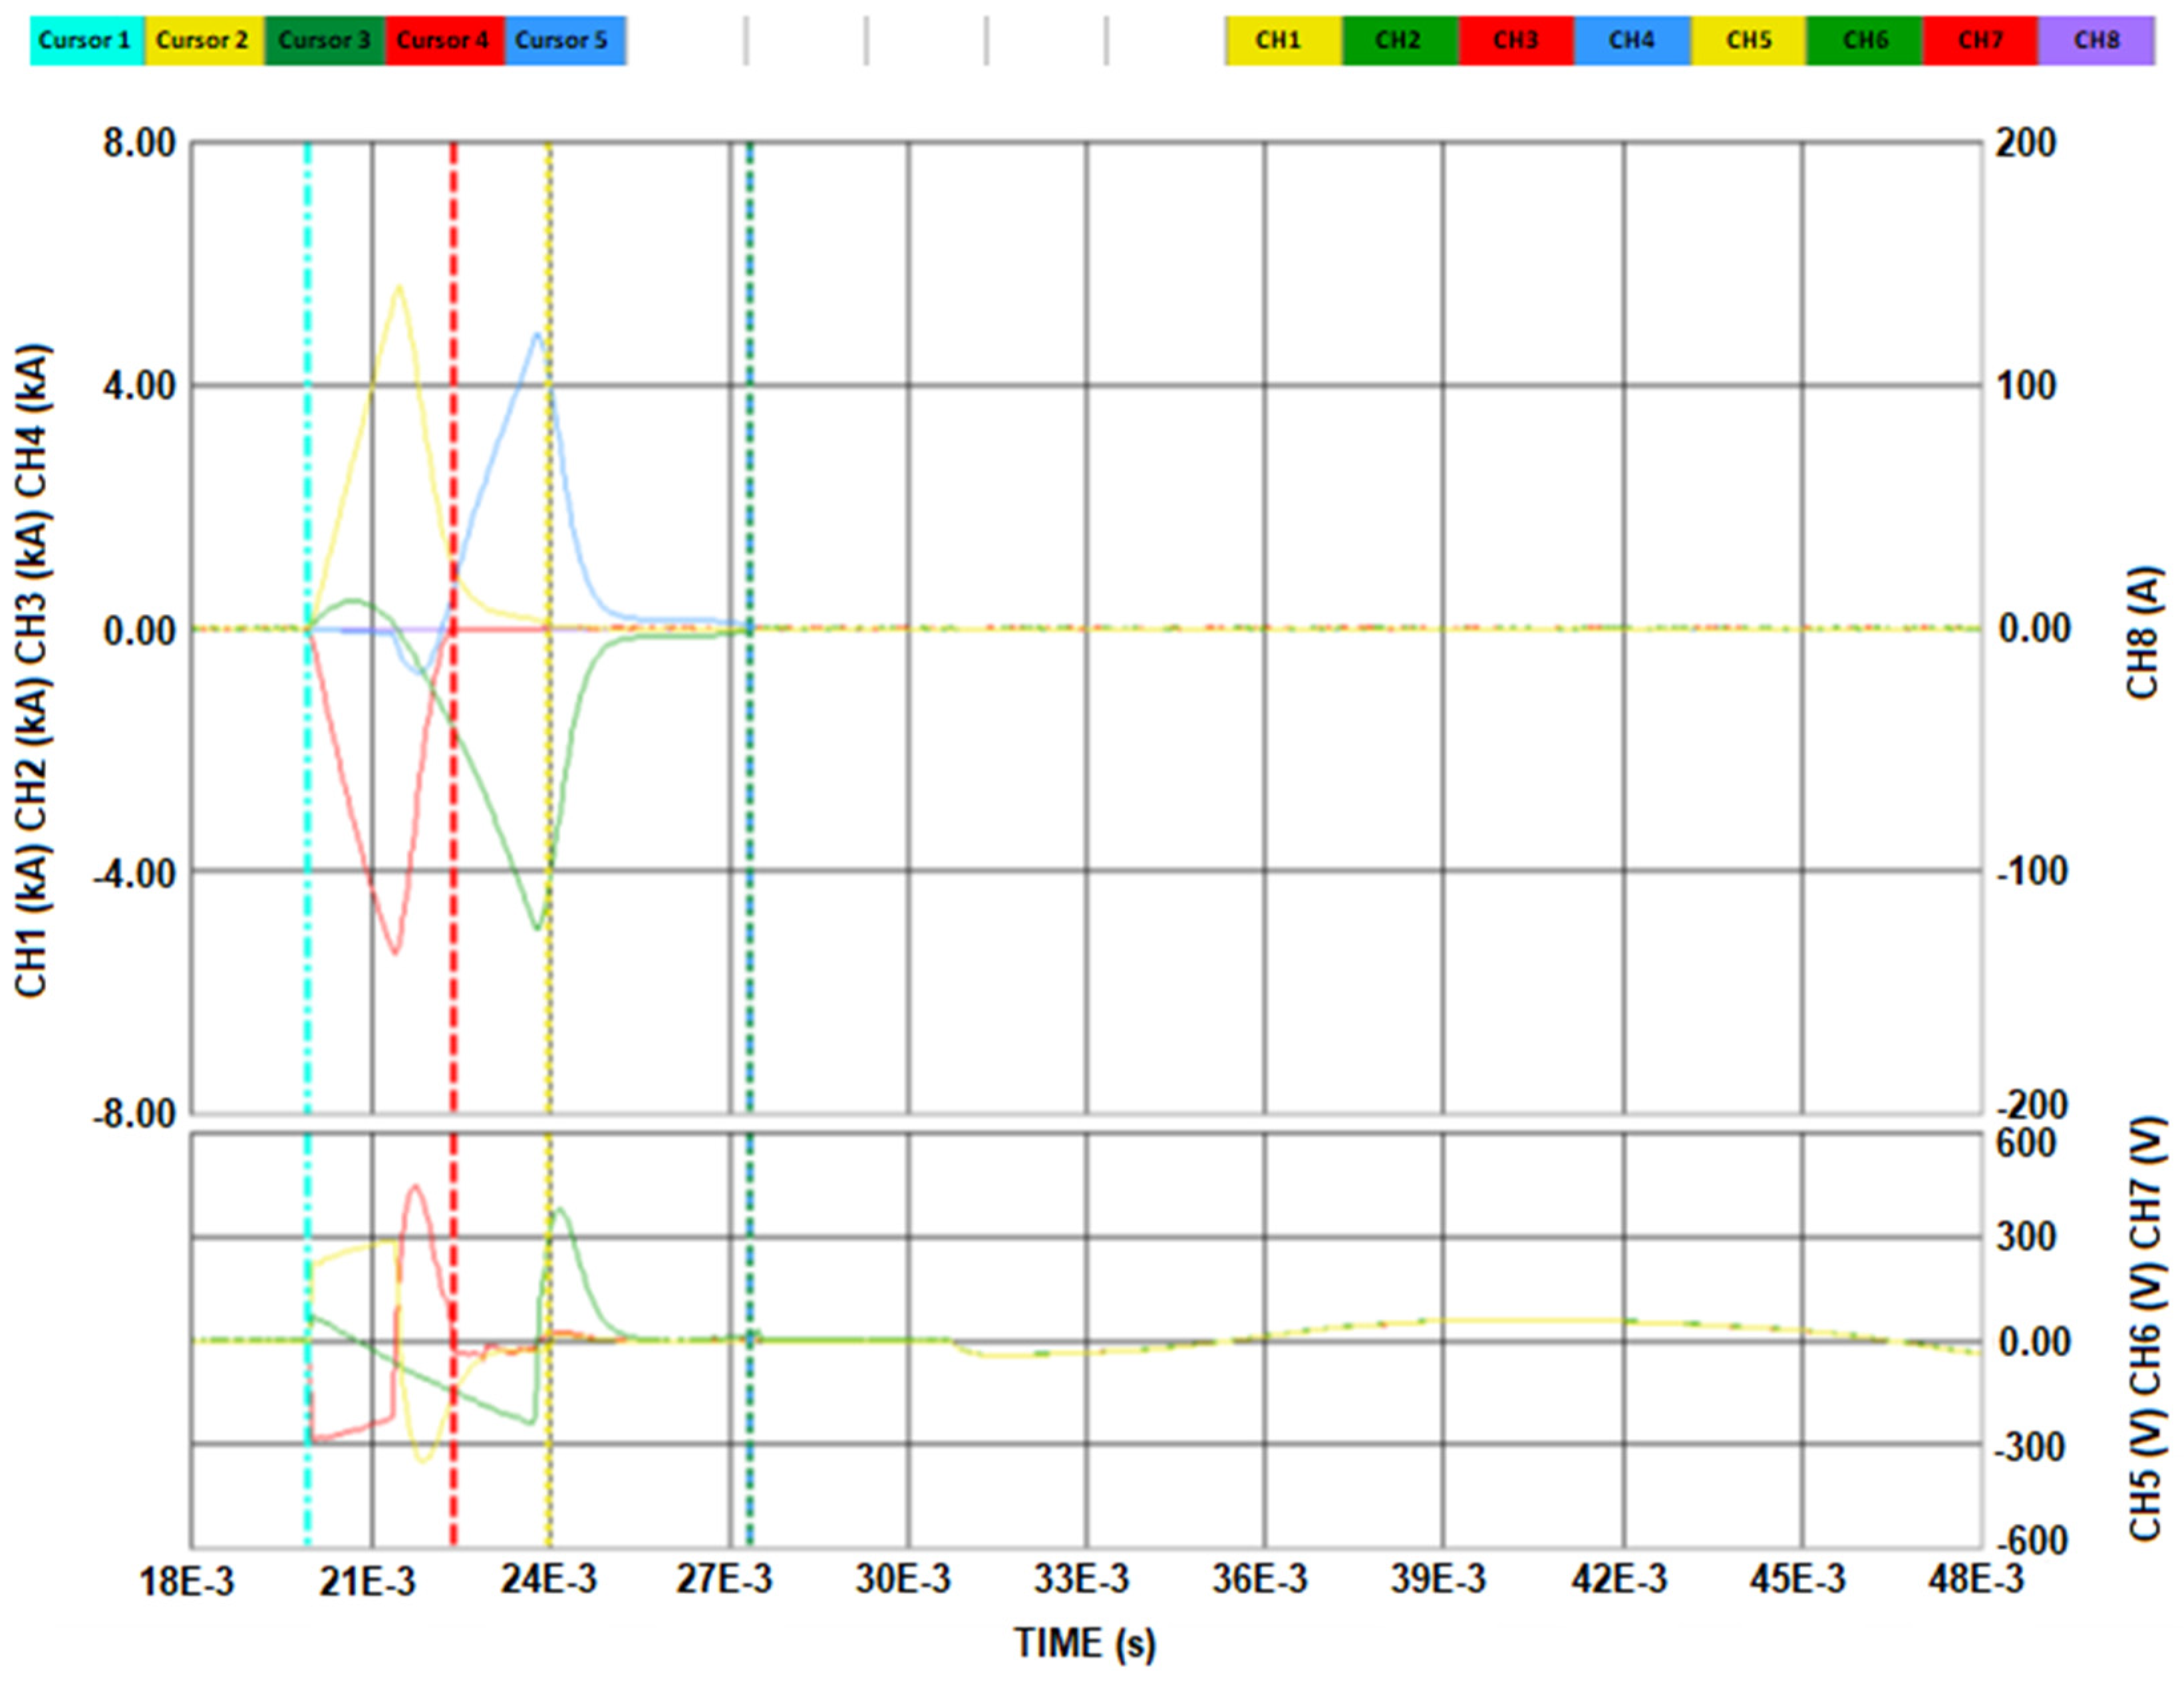Image resolution: width=2184 pixels, height=1683 pixels.
Task: Toggle the CH2 green channel button
Action: (1398, 41)
